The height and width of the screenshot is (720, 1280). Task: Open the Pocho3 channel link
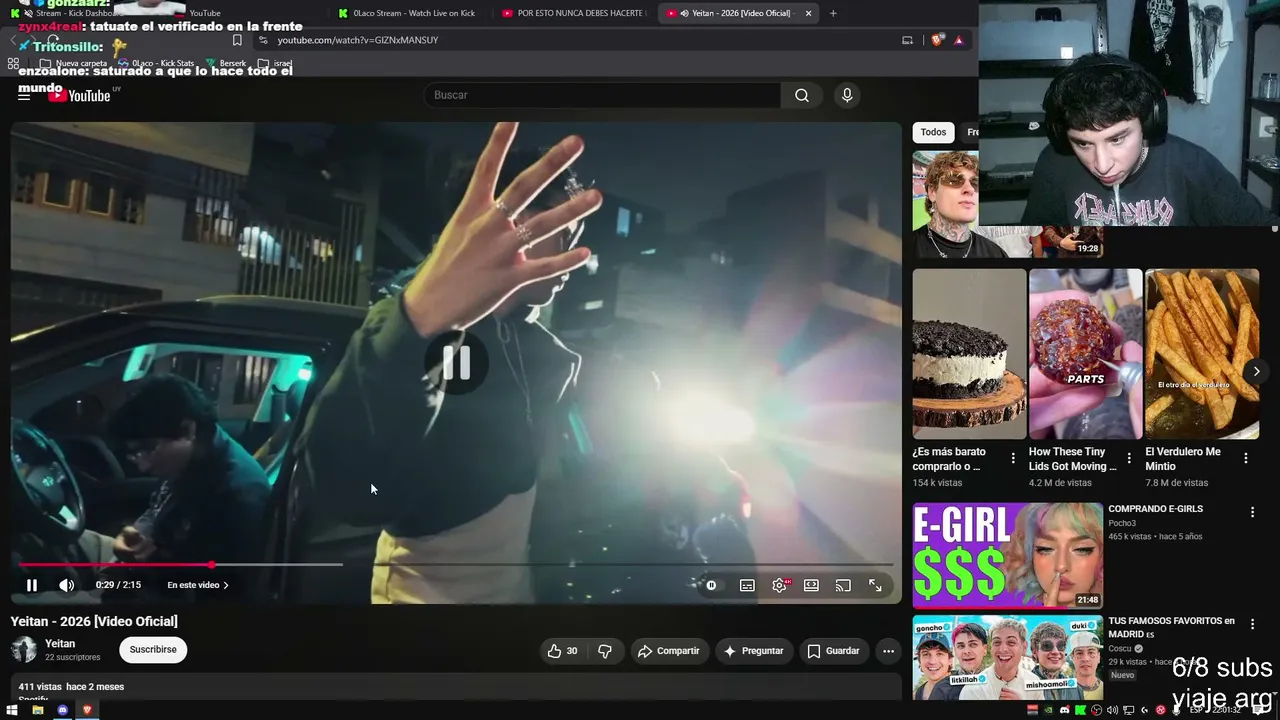[x=1122, y=523]
